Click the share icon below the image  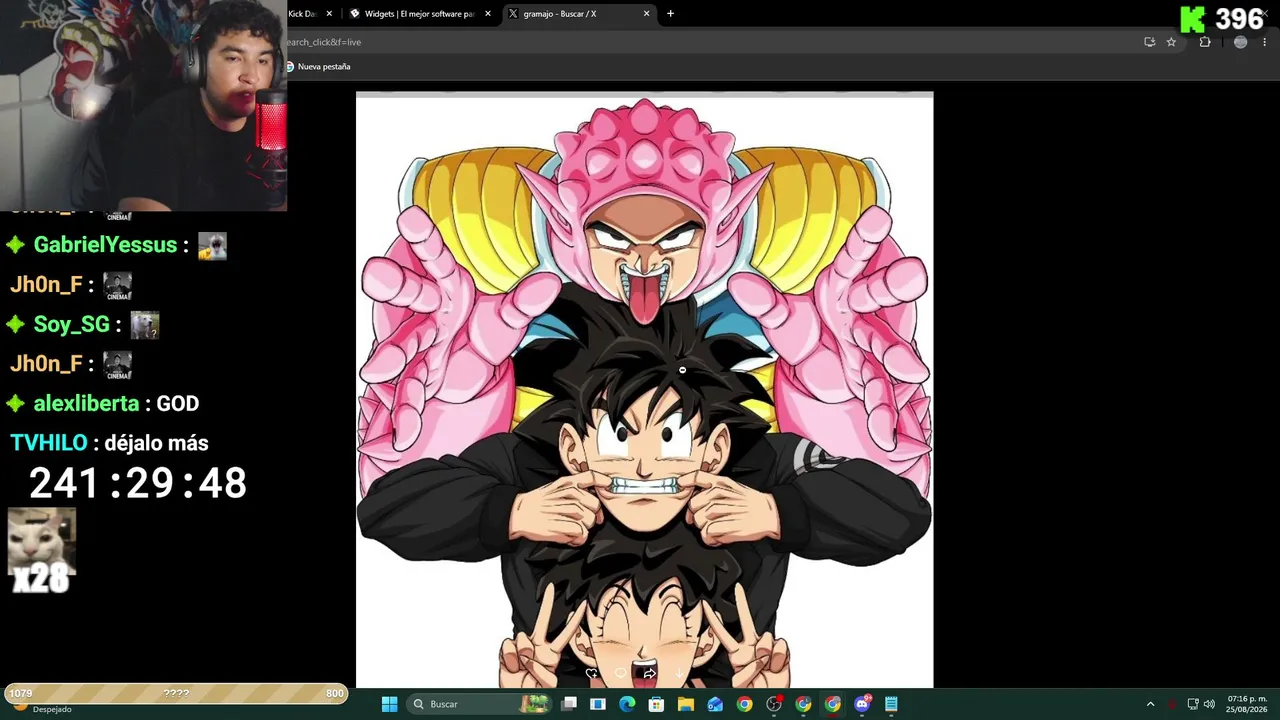pos(649,674)
